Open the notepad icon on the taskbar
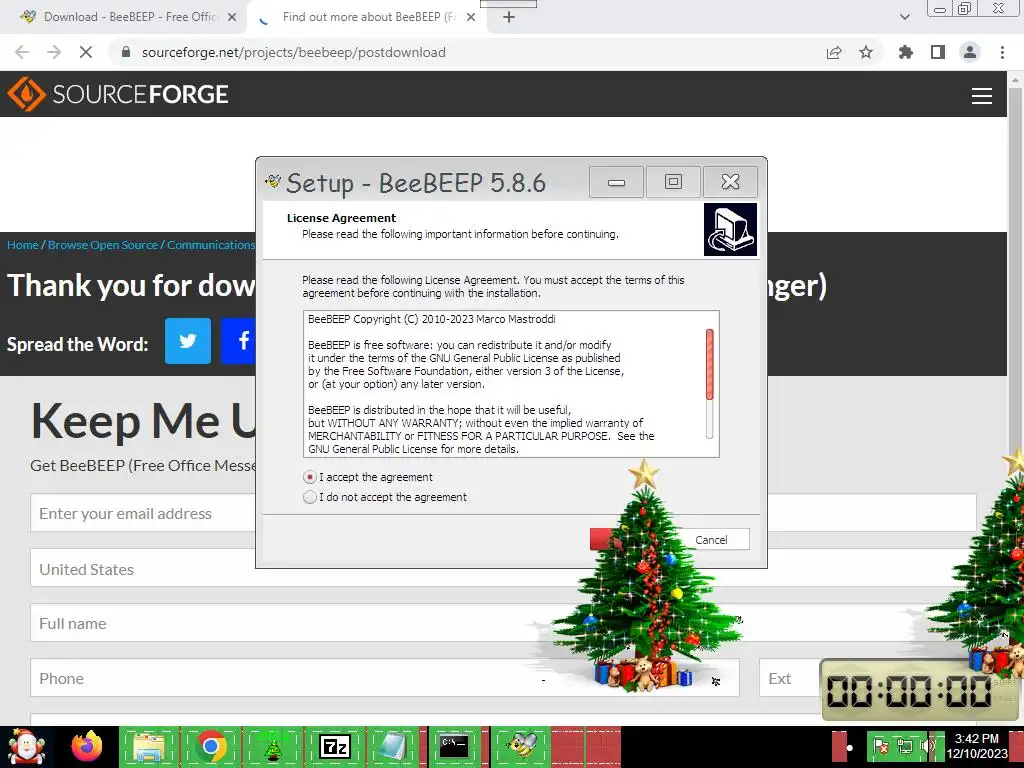1024x768 pixels. pyautogui.click(x=394, y=746)
